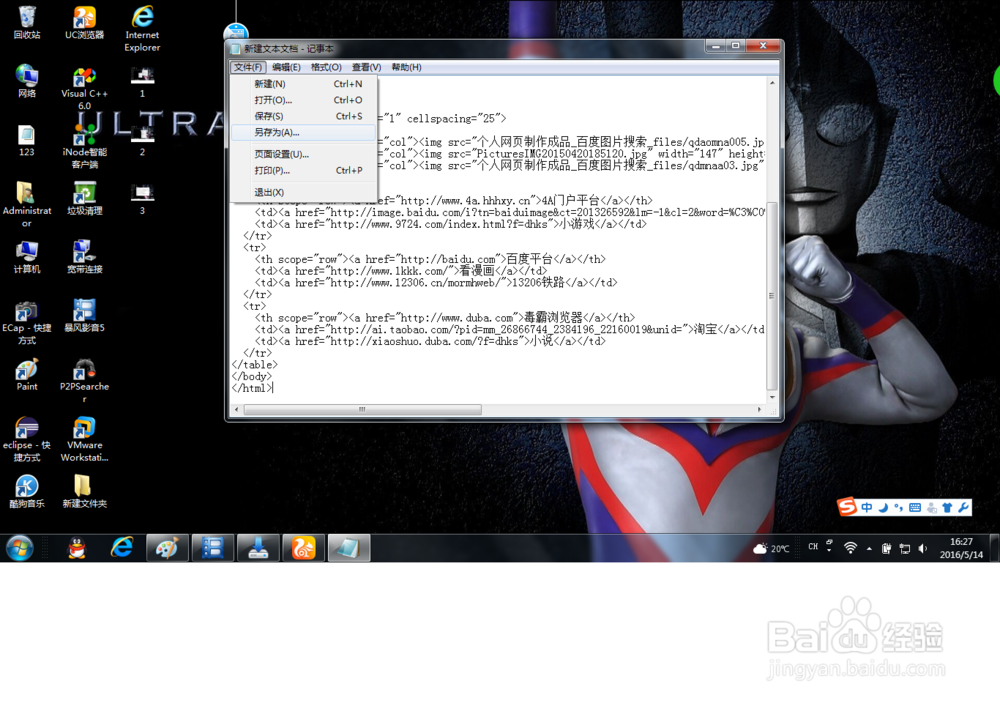Open Internet Explorer desktop shortcut
This screenshot has width=1000, height=703.
142,29
